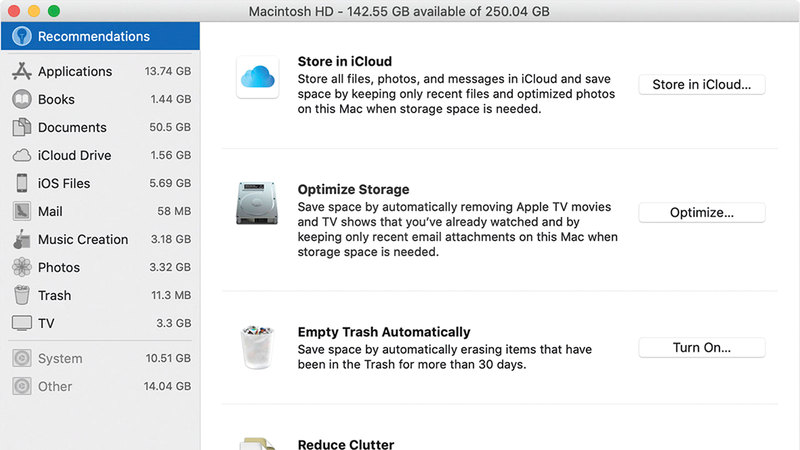The height and width of the screenshot is (450, 800).
Task: Click the TV monitor icon
Action: pyautogui.click(x=21, y=324)
